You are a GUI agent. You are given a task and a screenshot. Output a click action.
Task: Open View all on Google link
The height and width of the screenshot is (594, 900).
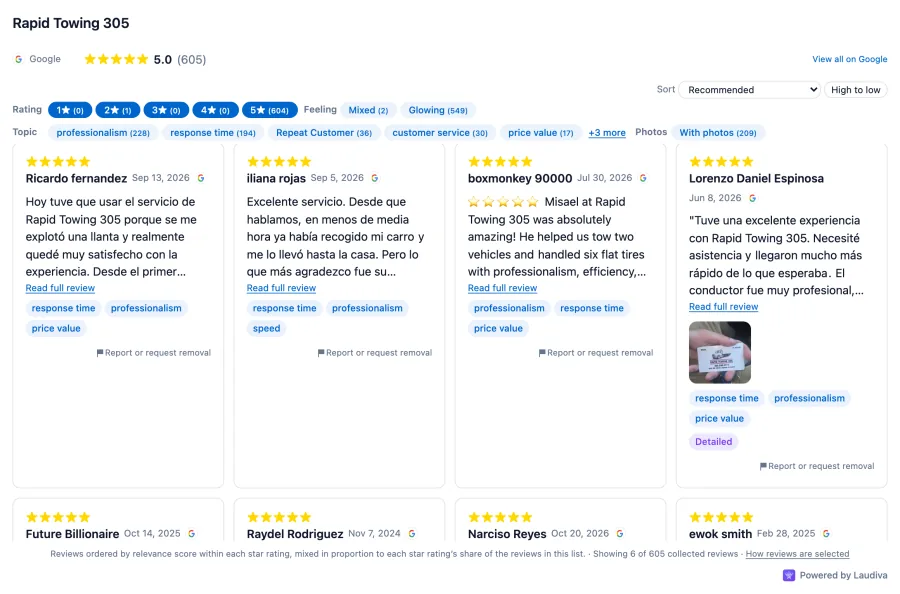point(849,59)
